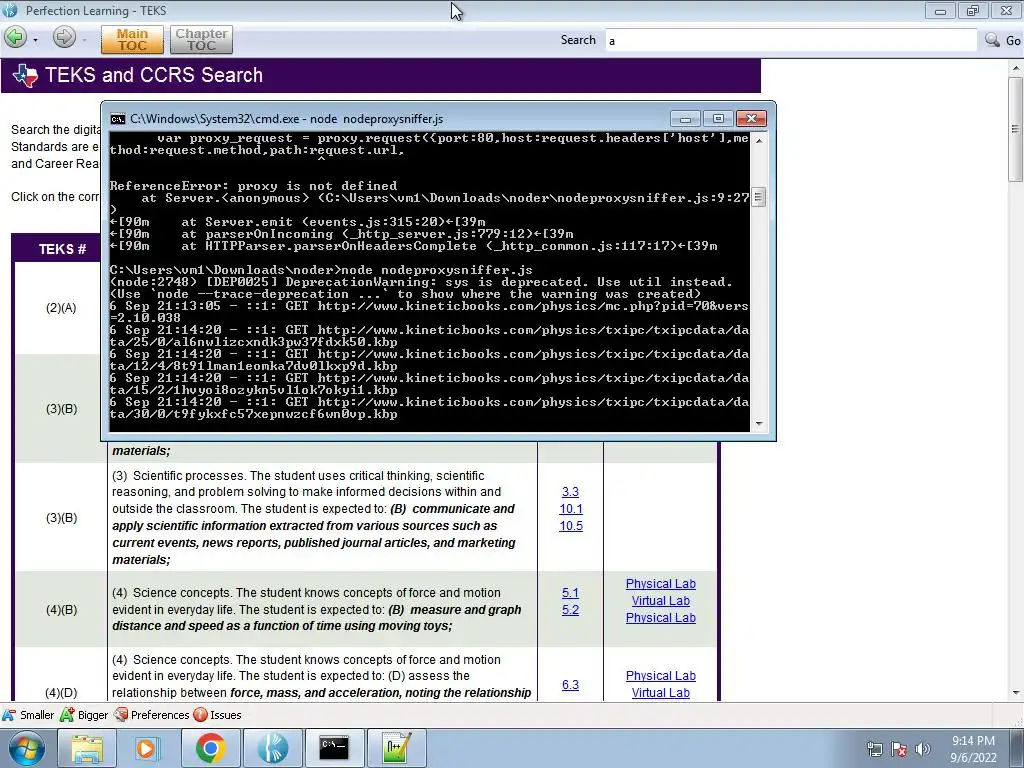Click cmd window system menu icon

pyautogui.click(x=118, y=119)
